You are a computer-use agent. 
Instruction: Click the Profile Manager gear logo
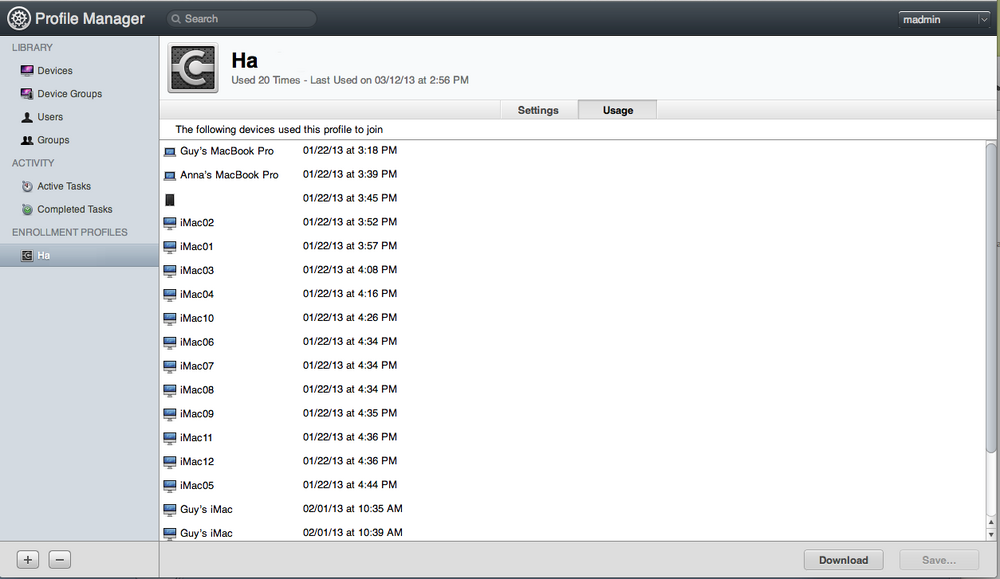tap(19, 18)
